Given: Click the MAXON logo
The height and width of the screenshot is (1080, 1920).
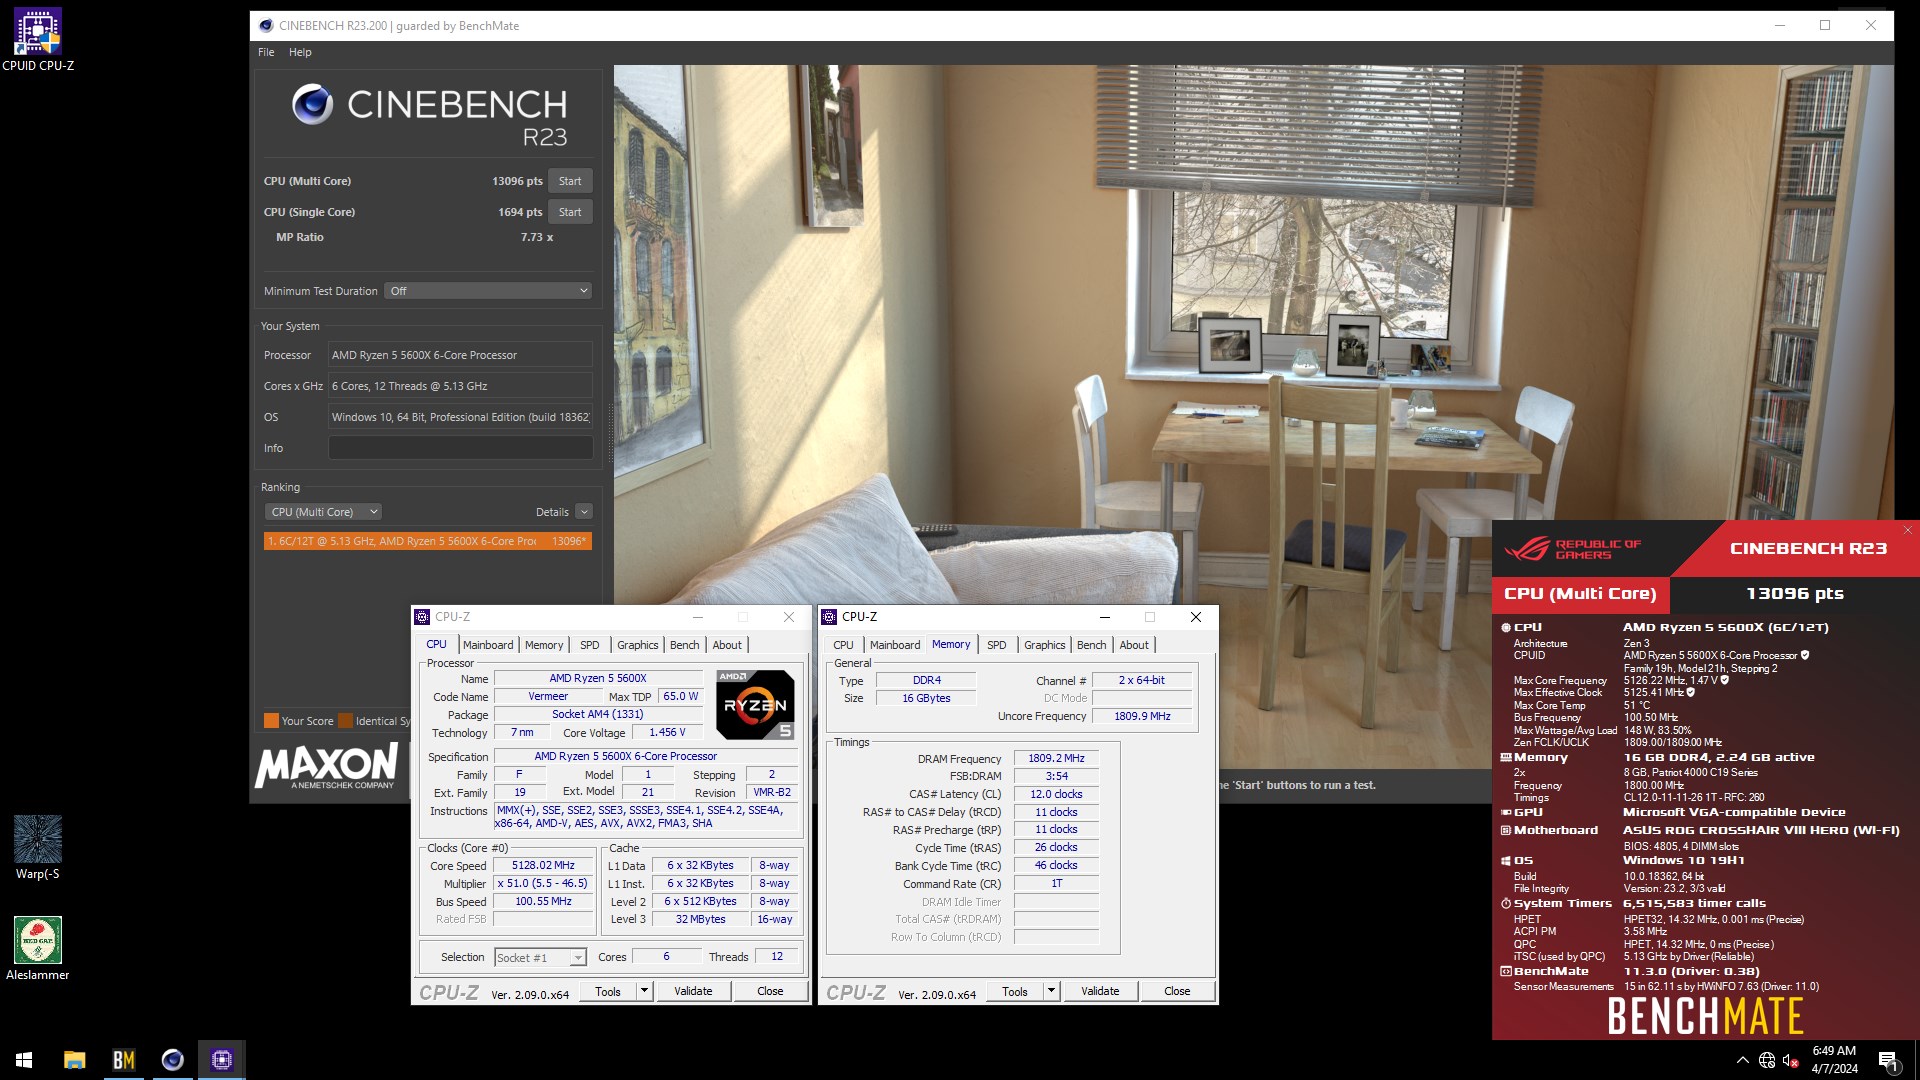Looking at the screenshot, I should click(x=326, y=765).
